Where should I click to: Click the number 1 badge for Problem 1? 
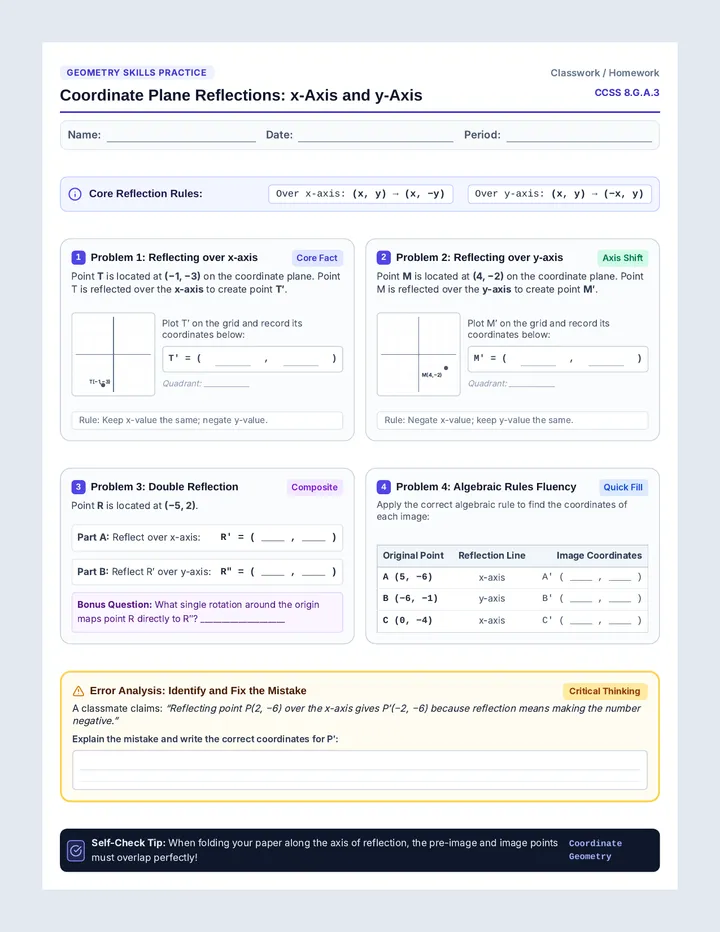click(78, 257)
